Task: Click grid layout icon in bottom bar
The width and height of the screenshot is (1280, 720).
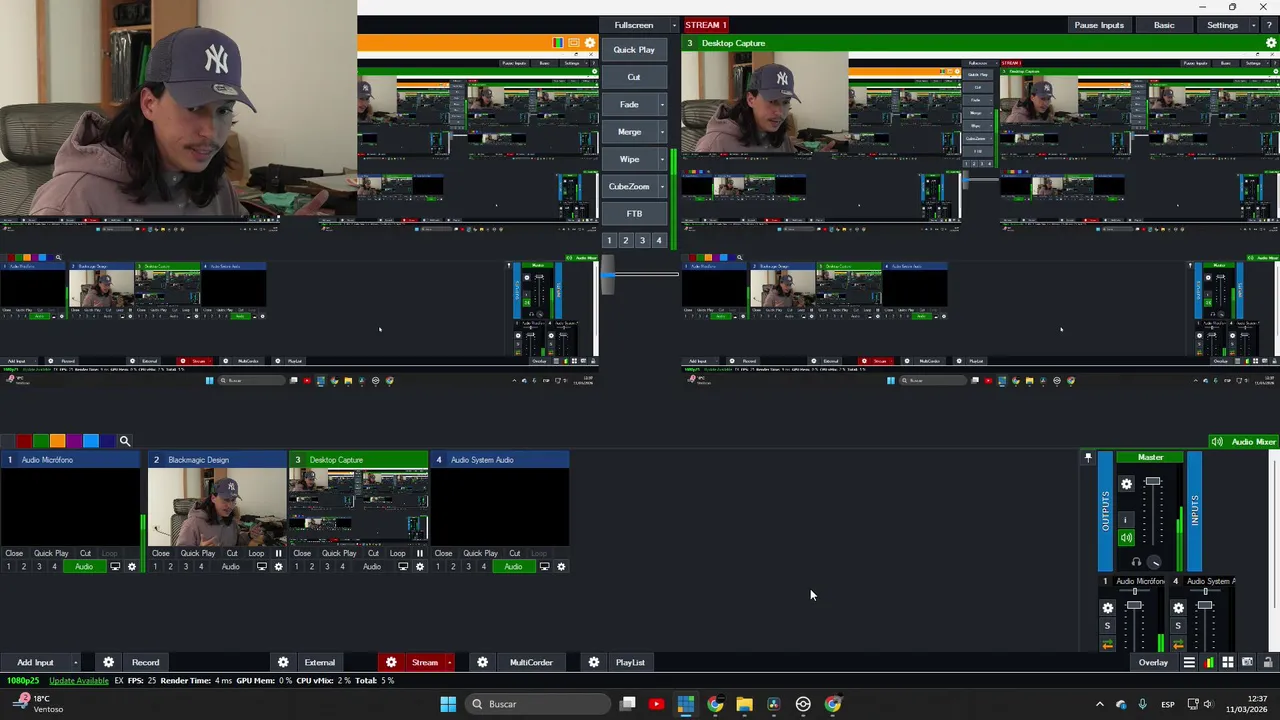Action: point(1228,662)
